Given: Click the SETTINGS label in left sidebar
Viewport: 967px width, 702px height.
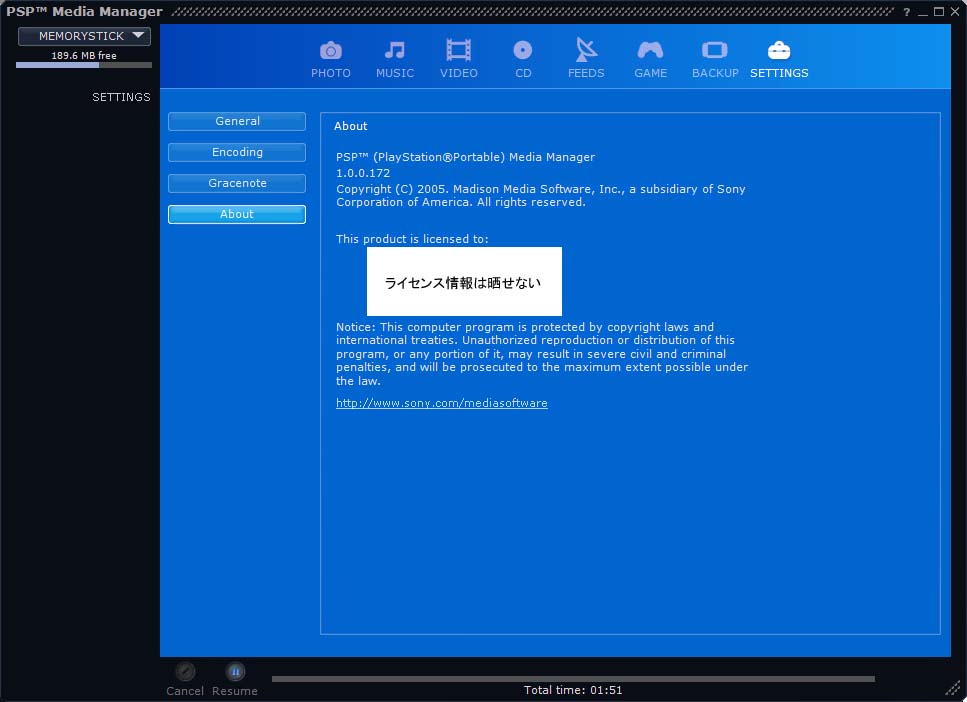Looking at the screenshot, I should point(121,97).
